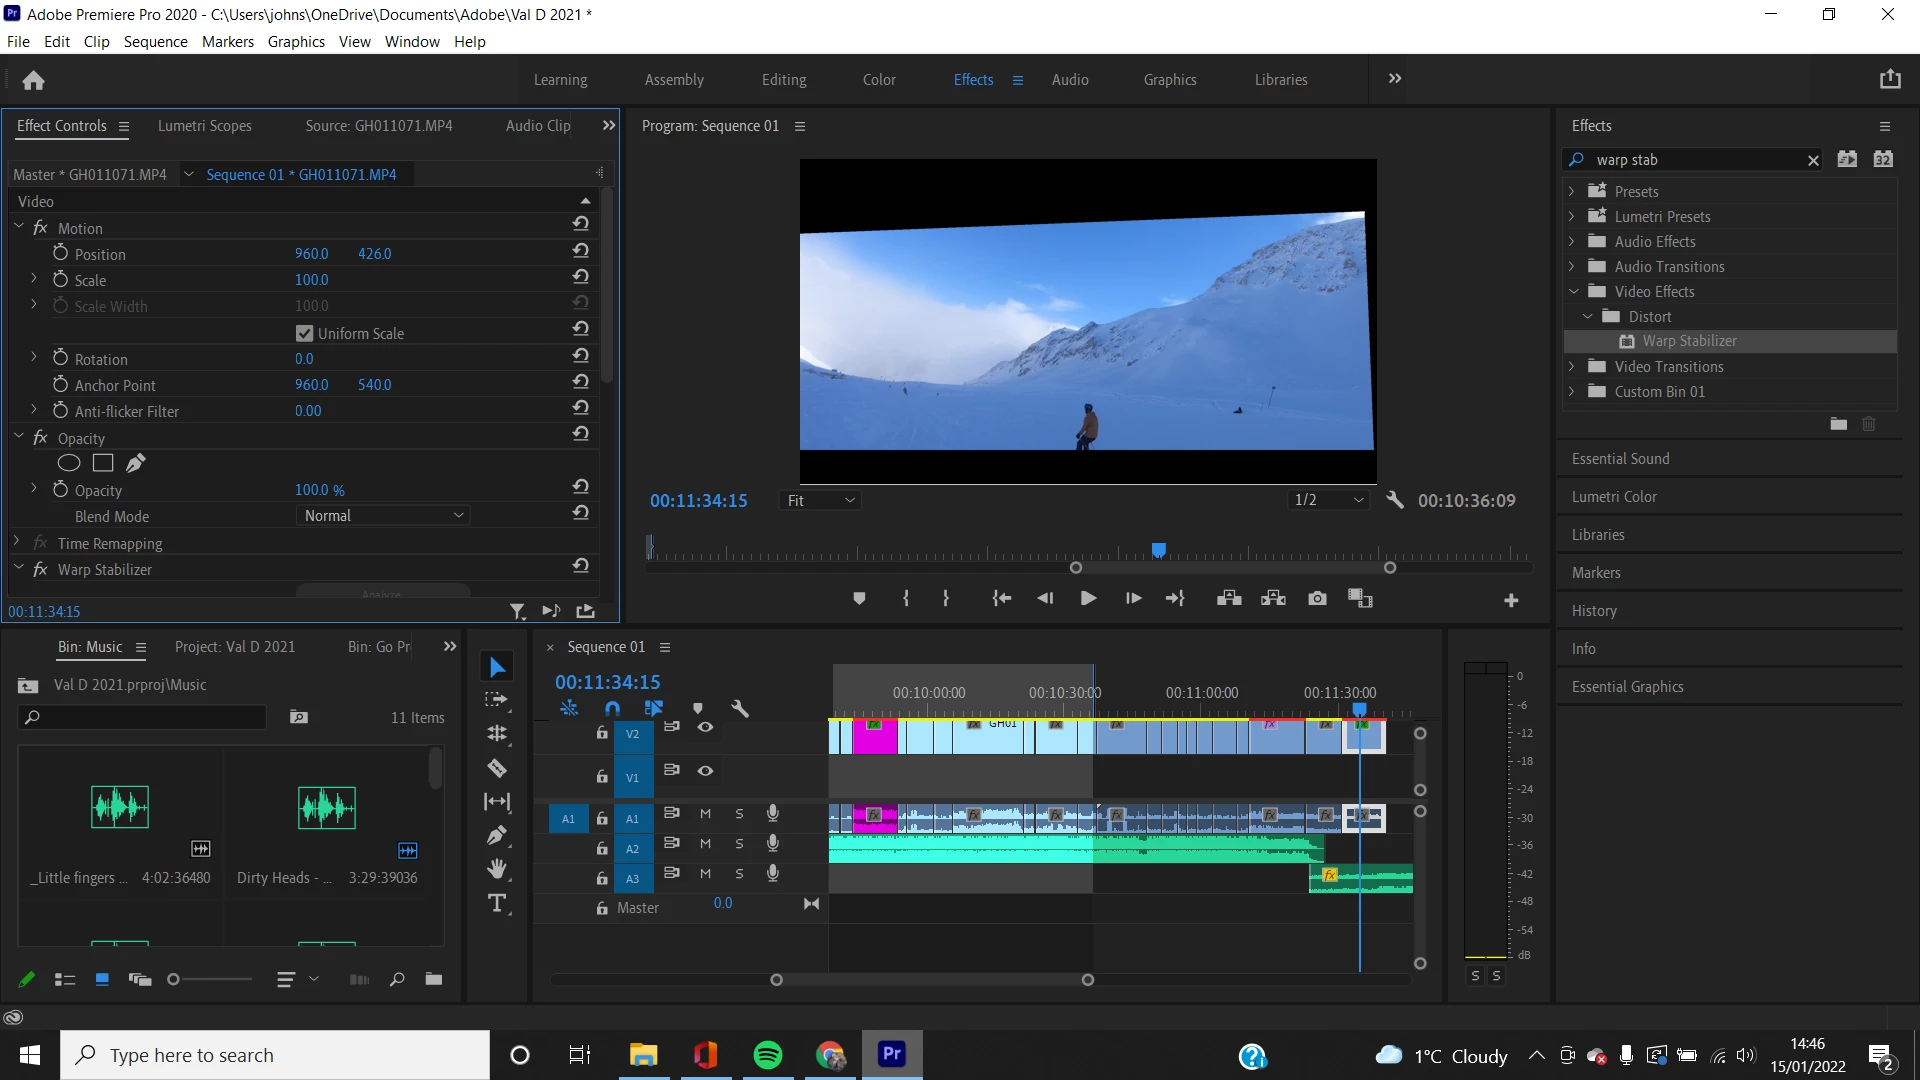Click the bin thumbnail zoom slider
The width and height of the screenshot is (1920, 1080).
[173, 980]
